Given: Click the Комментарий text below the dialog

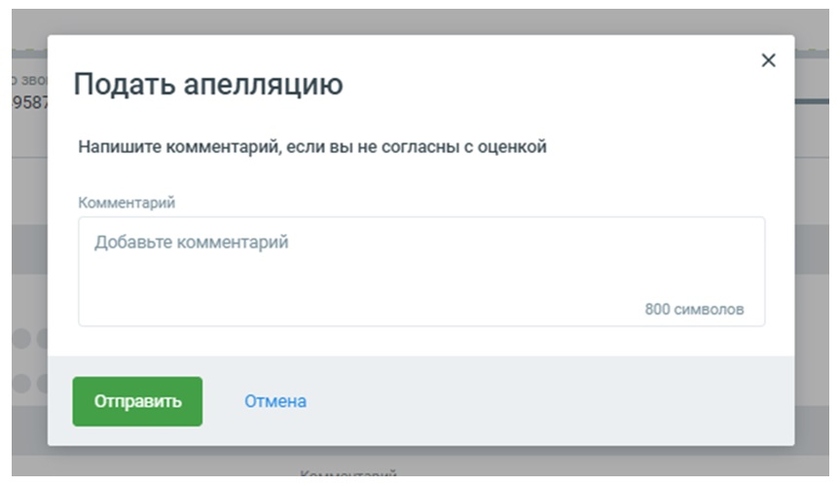Looking at the screenshot, I should coord(348,473).
